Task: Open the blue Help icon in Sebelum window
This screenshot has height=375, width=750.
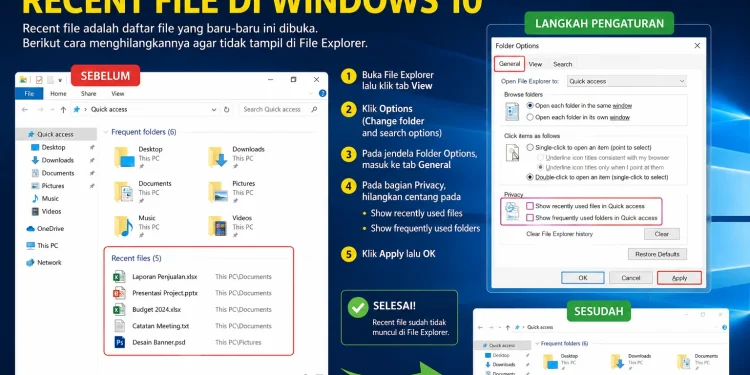Action: pyautogui.click(x=322, y=93)
